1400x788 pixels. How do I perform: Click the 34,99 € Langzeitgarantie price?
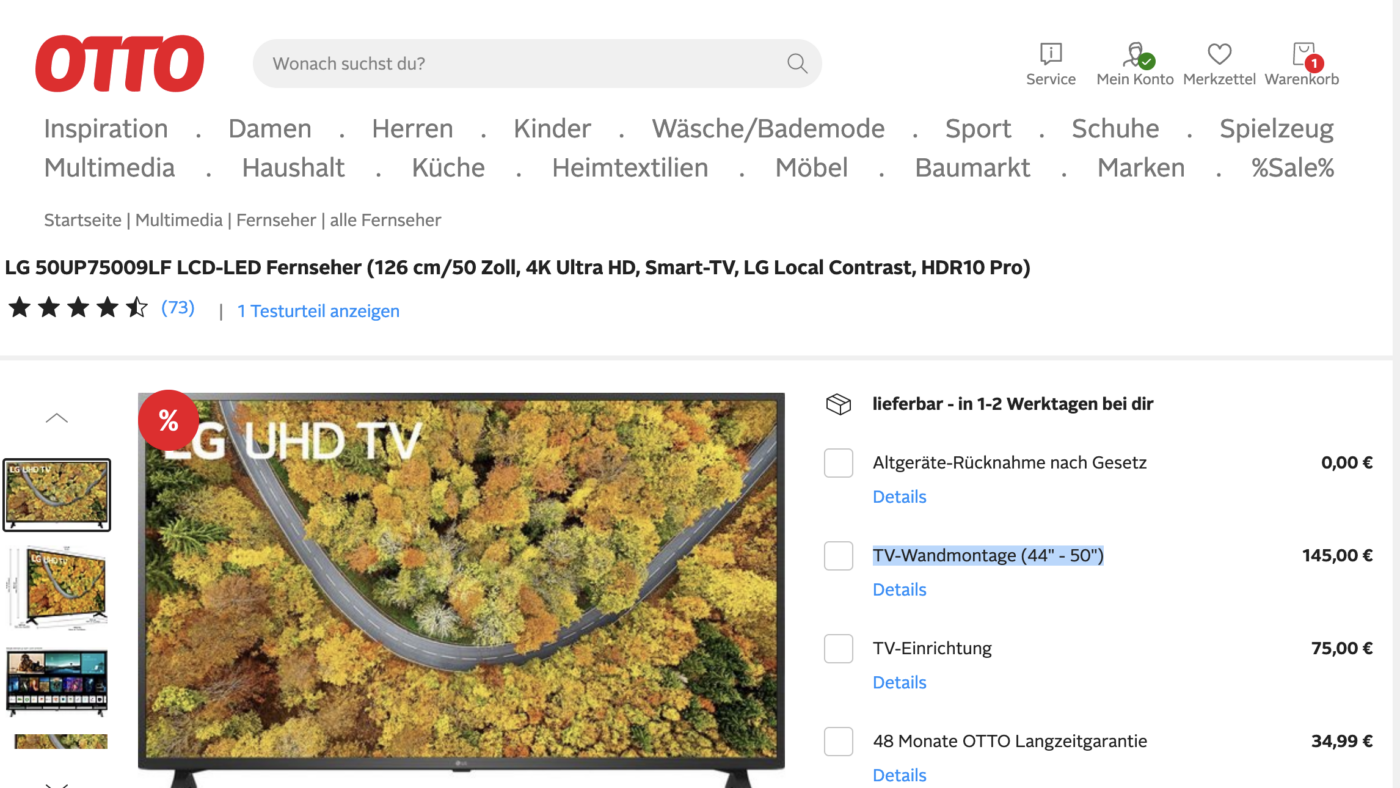click(1342, 742)
